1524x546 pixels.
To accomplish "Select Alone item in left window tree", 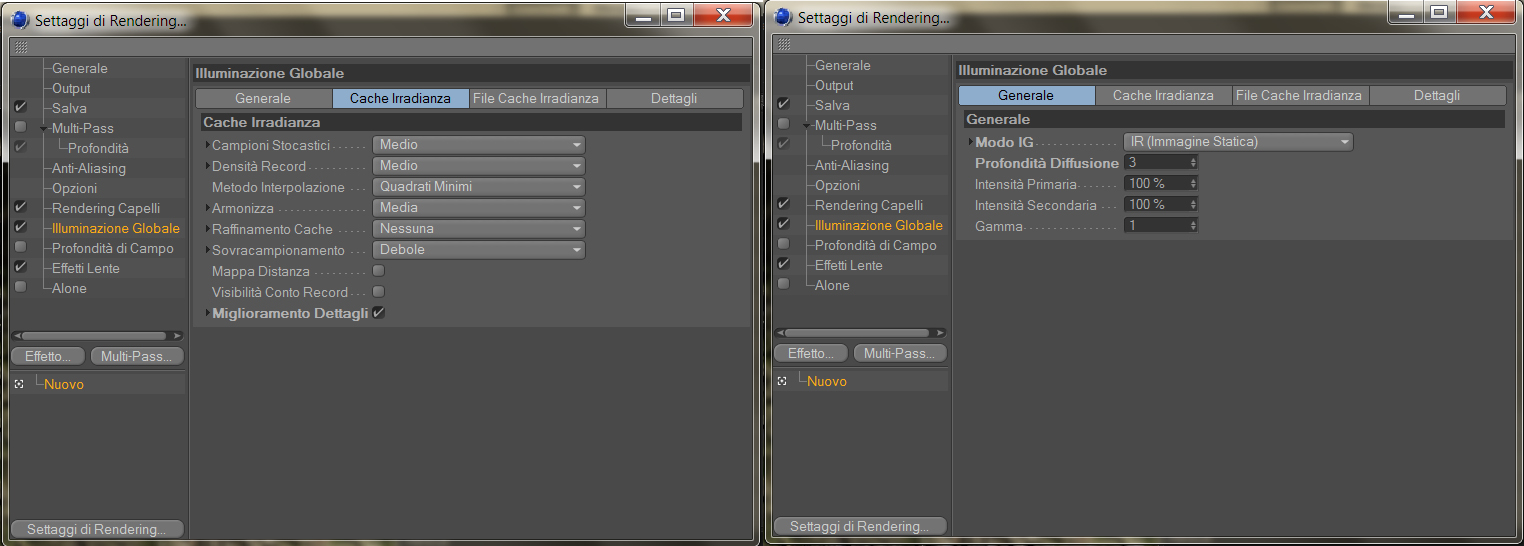I will click(x=69, y=288).
